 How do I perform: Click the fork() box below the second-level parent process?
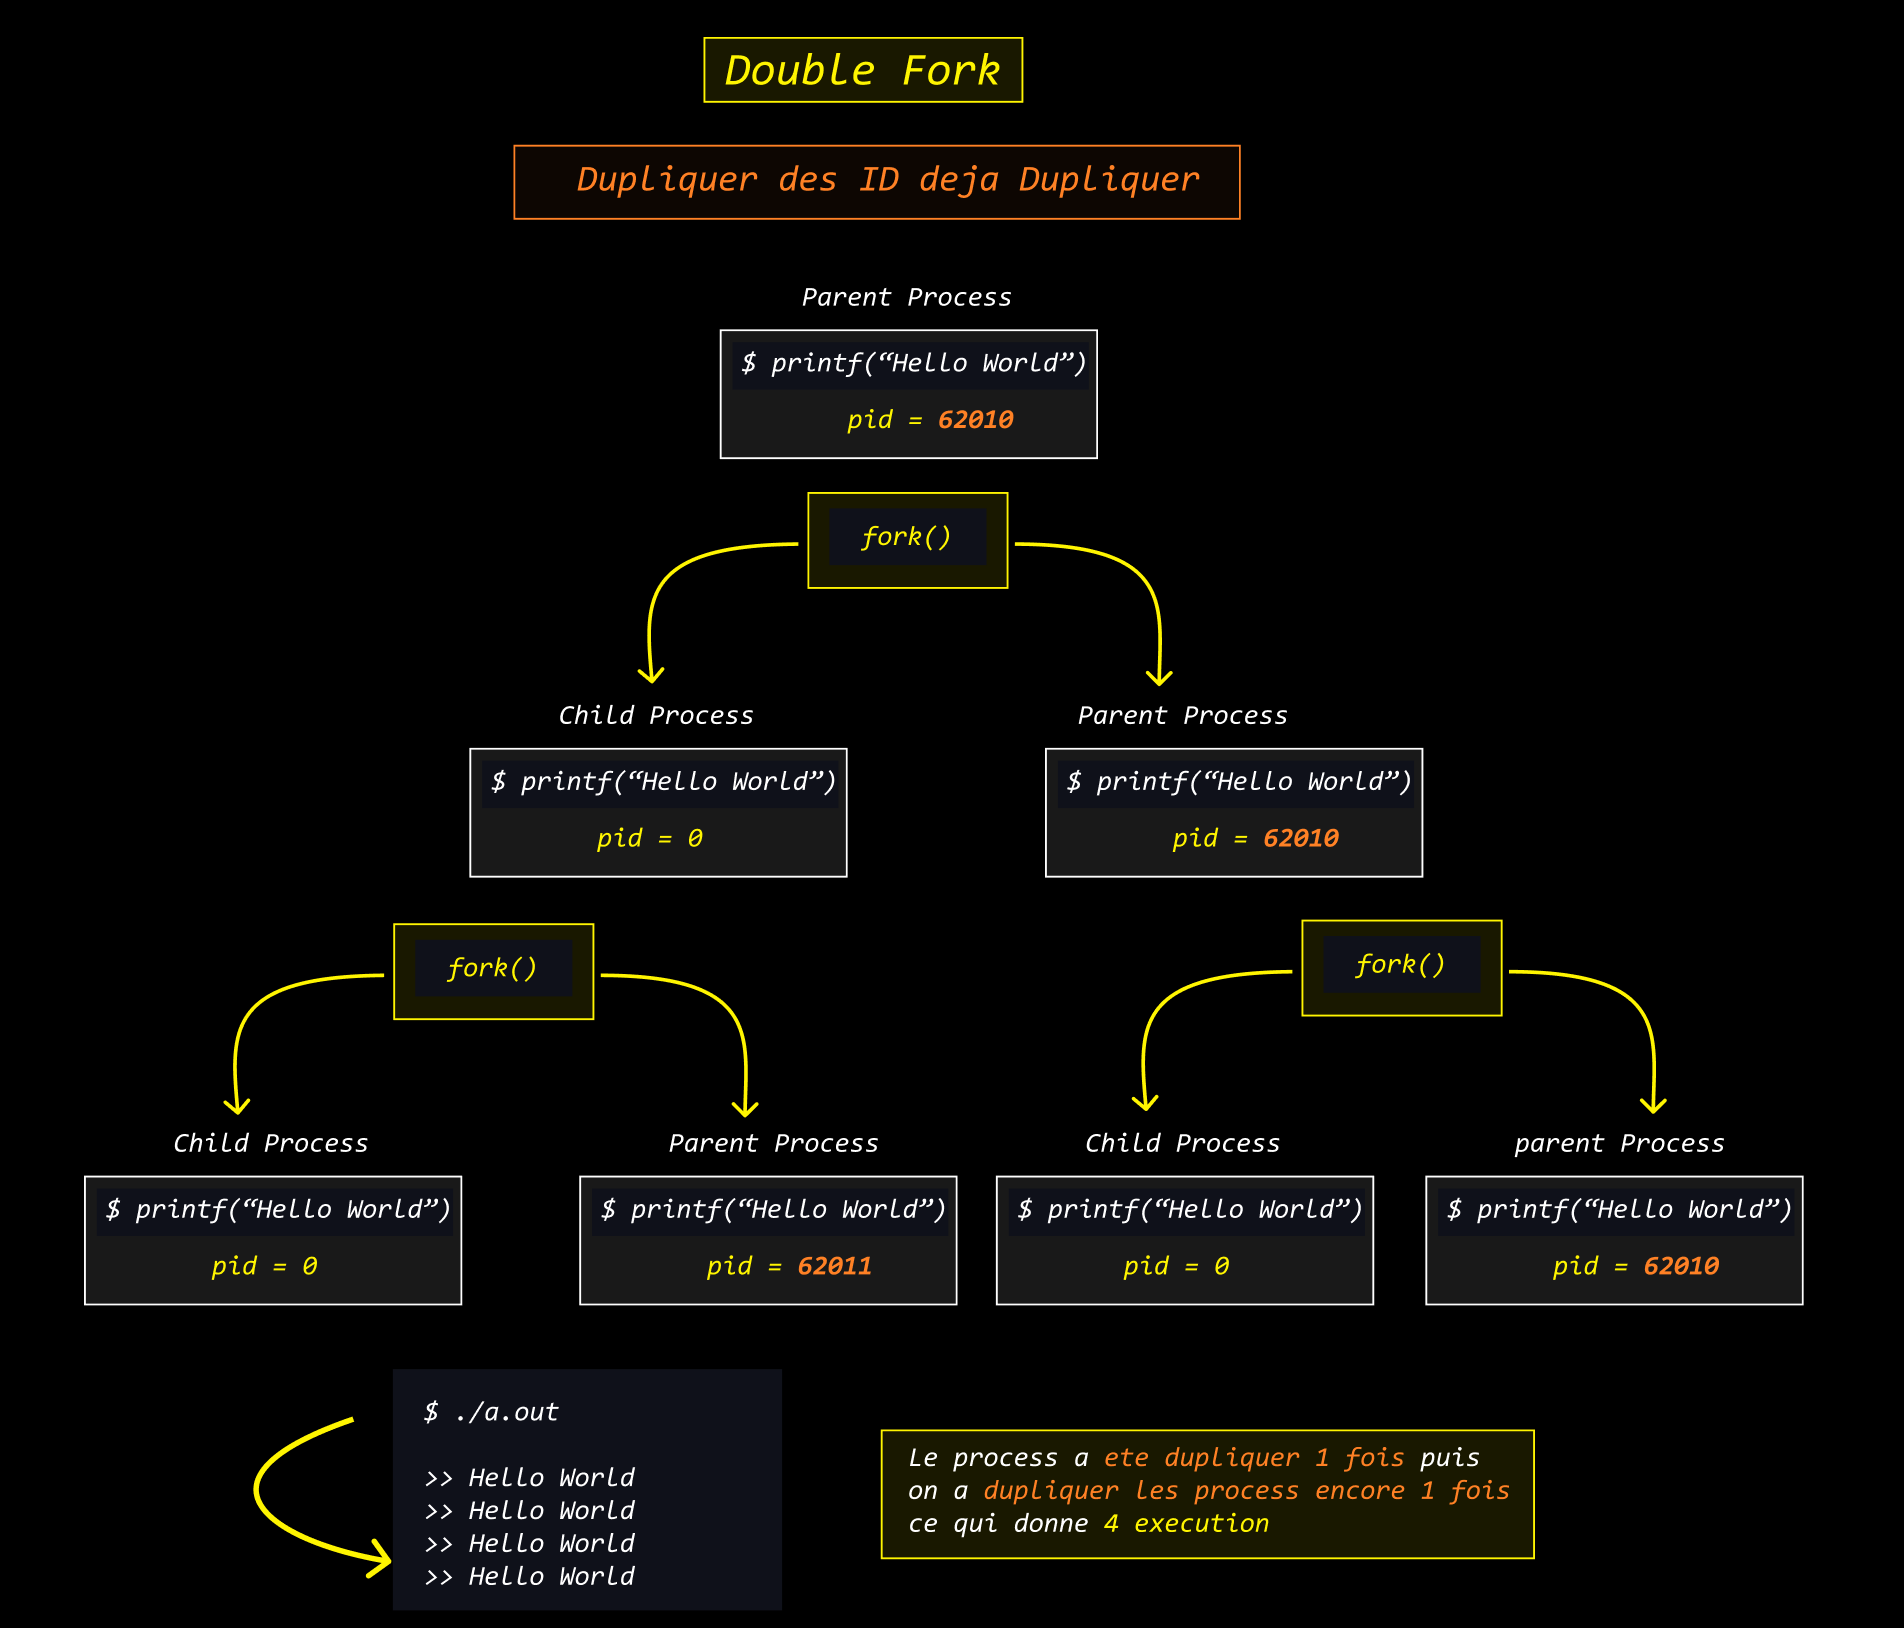tap(1401, 967)
